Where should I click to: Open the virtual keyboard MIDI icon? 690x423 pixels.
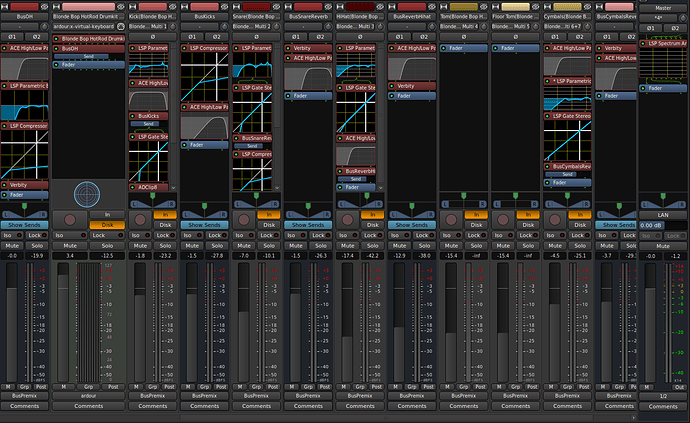click(122, 27)
